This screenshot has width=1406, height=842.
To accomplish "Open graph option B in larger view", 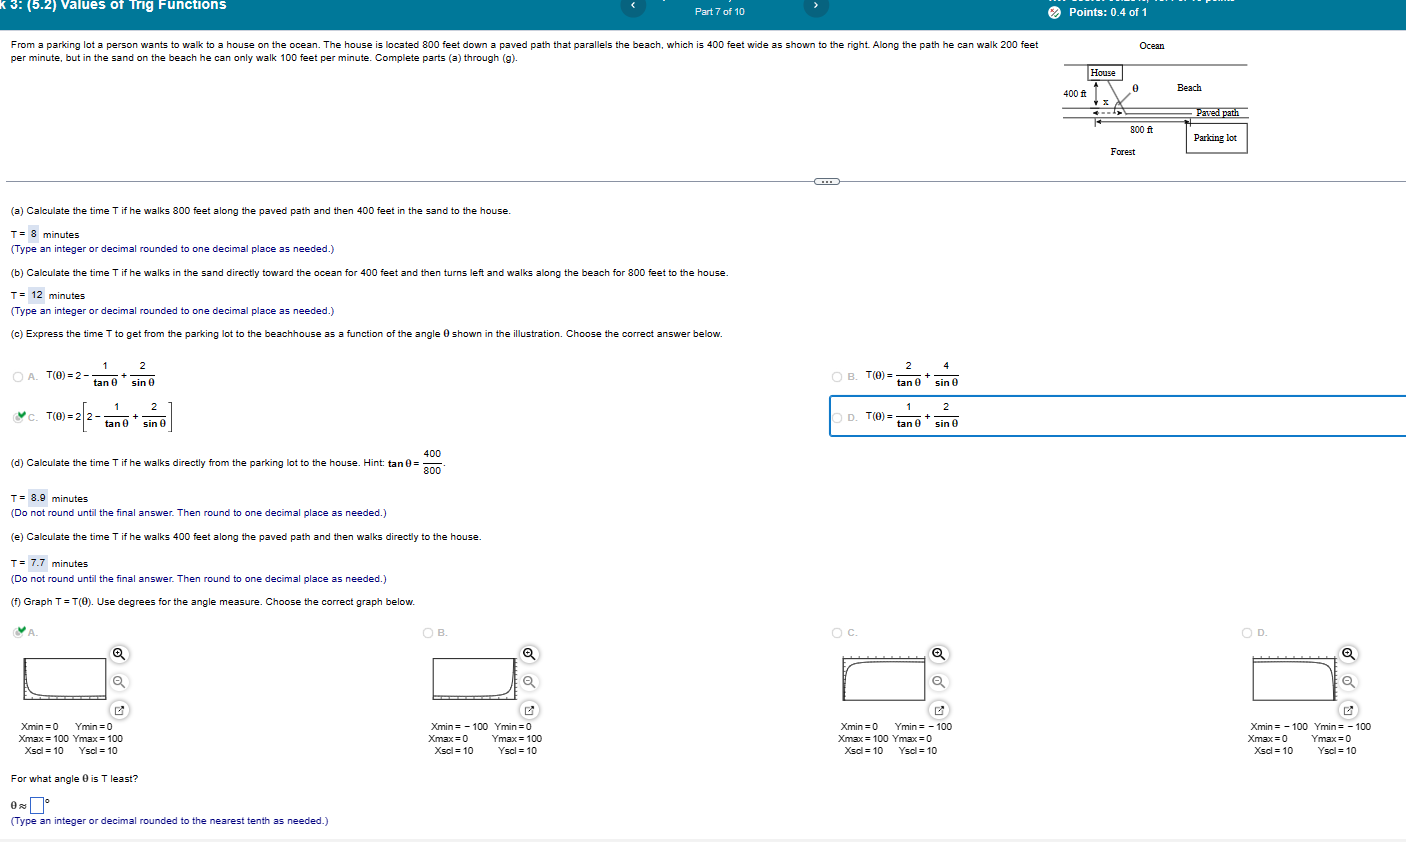I will (529, 709).
